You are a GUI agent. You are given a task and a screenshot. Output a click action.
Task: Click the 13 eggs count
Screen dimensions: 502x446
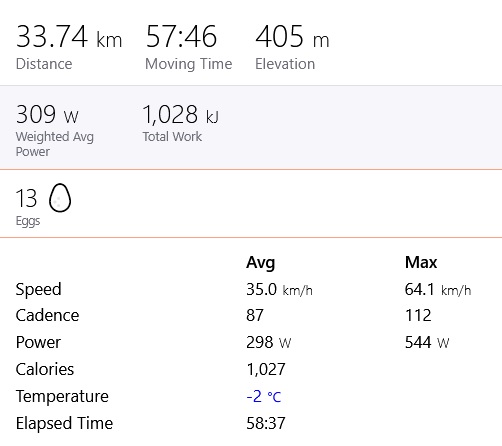click(26, 198)
